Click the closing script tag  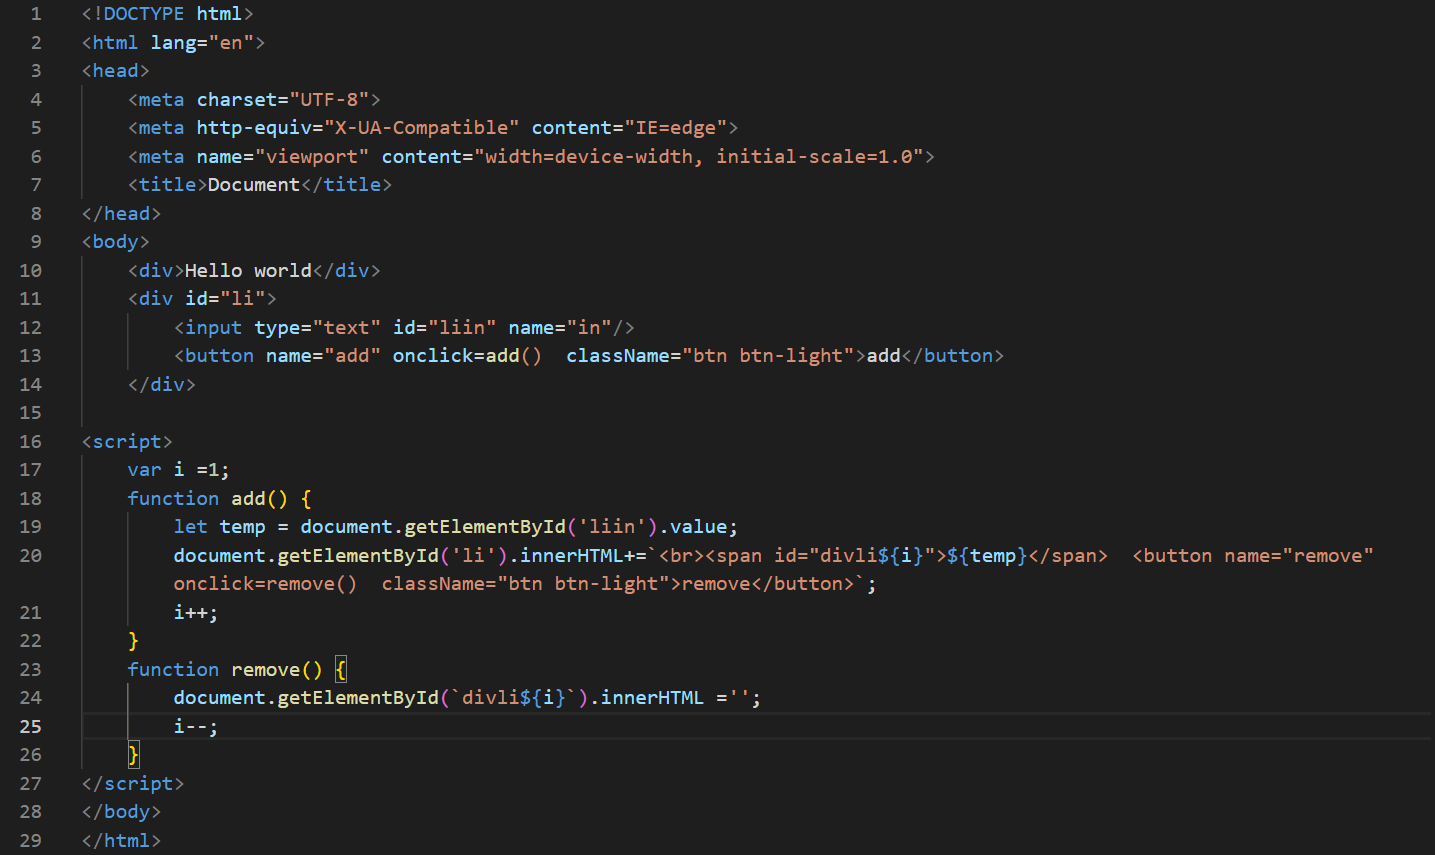click(x=132, y=783)
